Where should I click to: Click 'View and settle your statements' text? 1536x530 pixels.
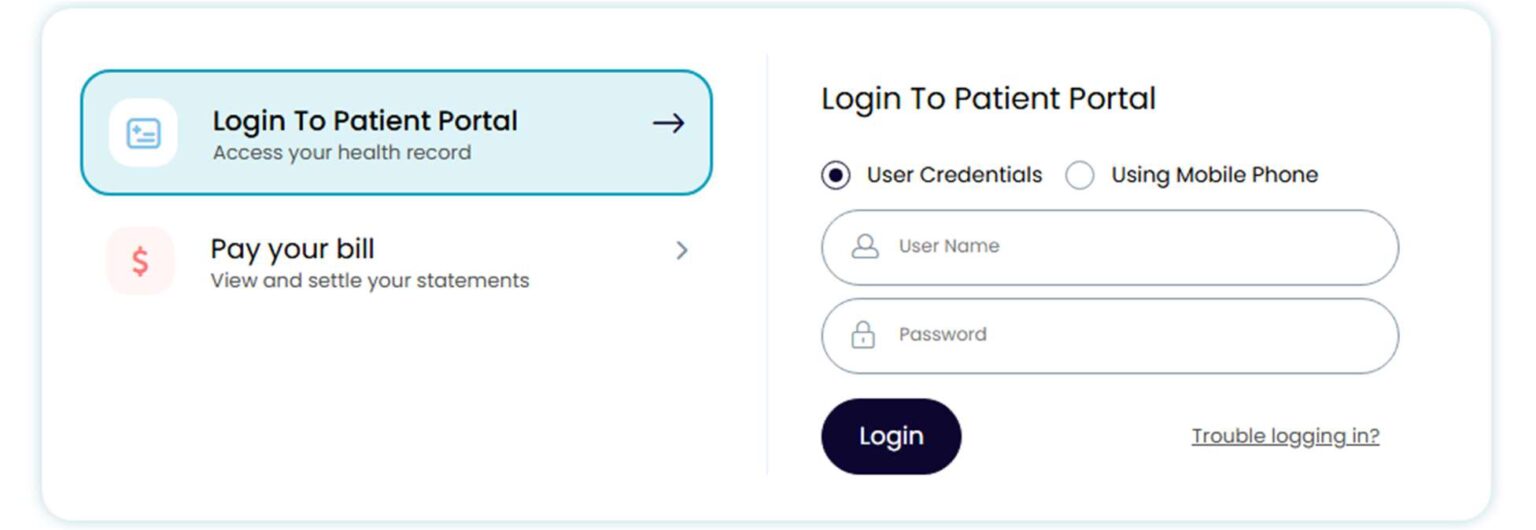coord(369,281)
